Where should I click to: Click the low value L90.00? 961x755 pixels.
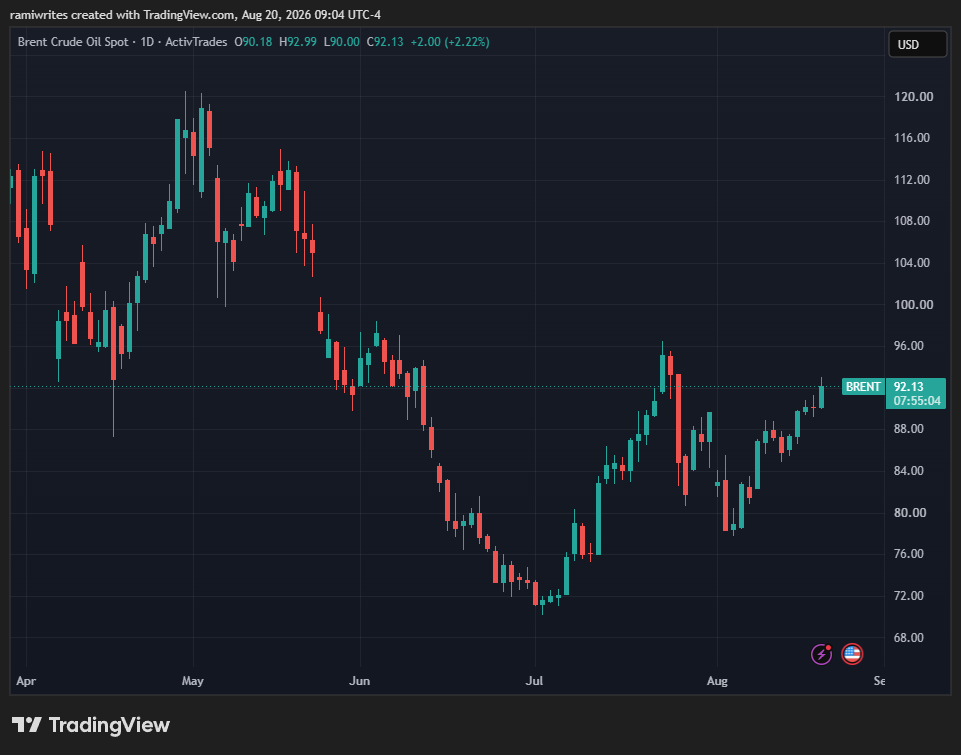pos(341,42)
